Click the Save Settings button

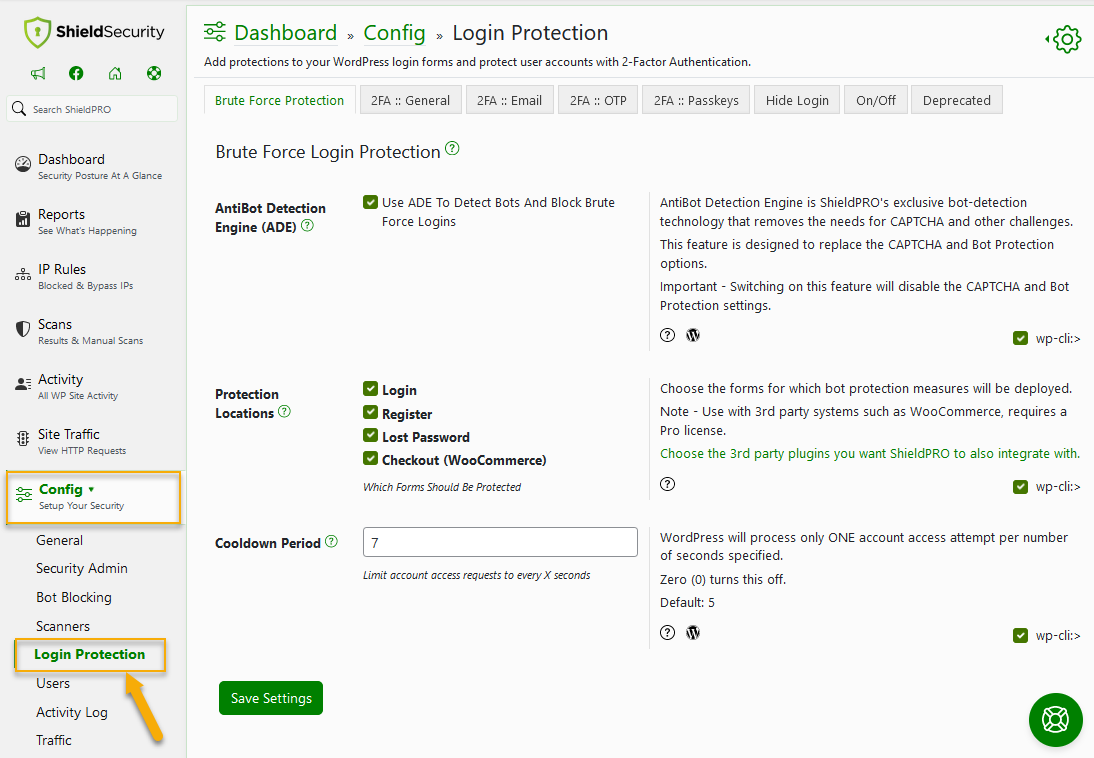(x=271, y=698)
